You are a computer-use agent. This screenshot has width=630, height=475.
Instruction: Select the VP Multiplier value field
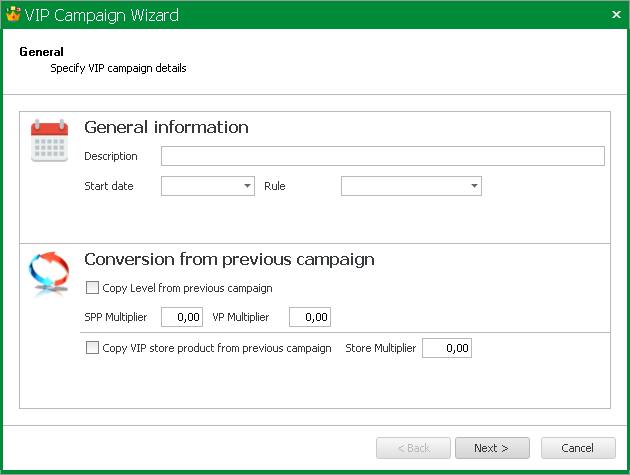pyautogui.click(x=310, y=317)
